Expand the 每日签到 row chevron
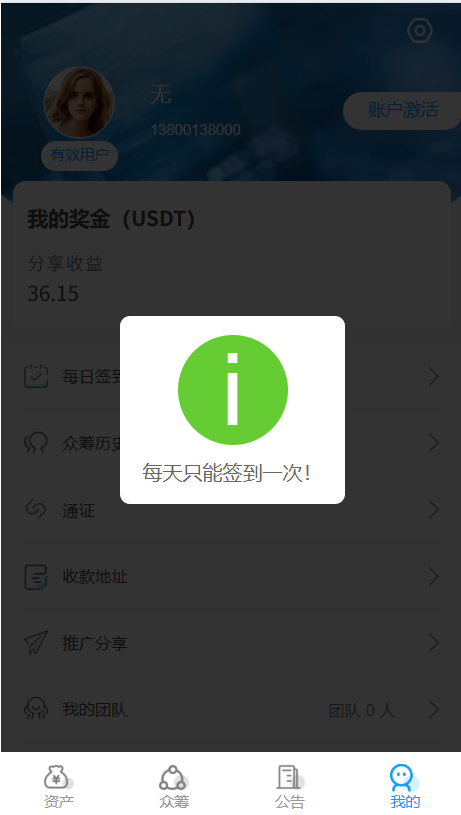 point(433,376)
